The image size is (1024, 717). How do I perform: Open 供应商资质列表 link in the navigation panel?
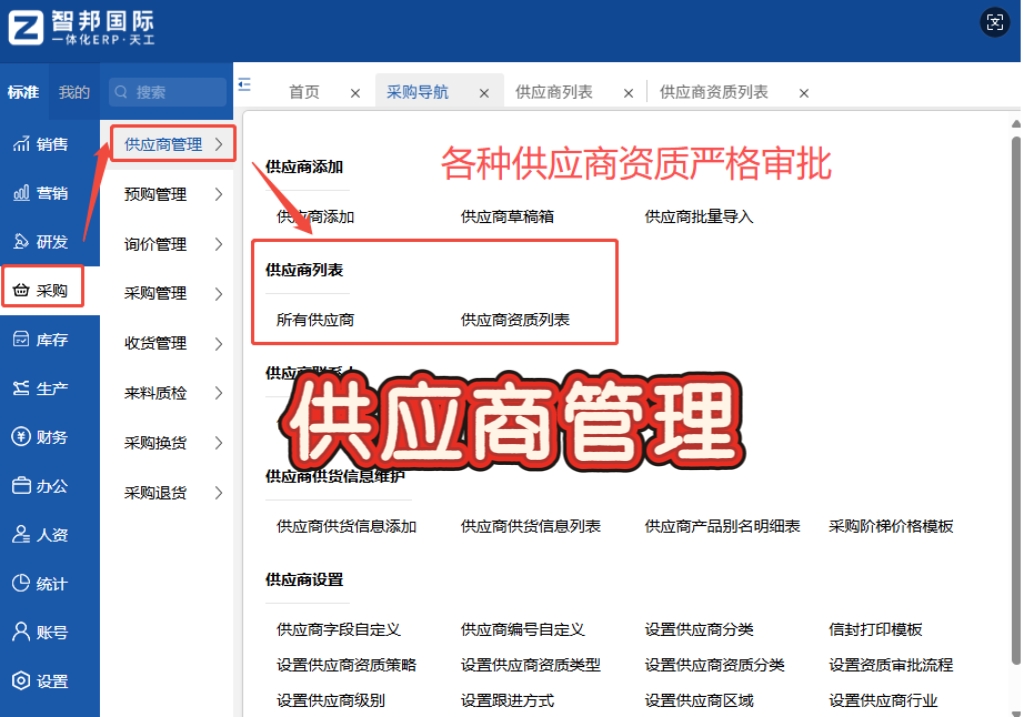click(x=515, y=320)
